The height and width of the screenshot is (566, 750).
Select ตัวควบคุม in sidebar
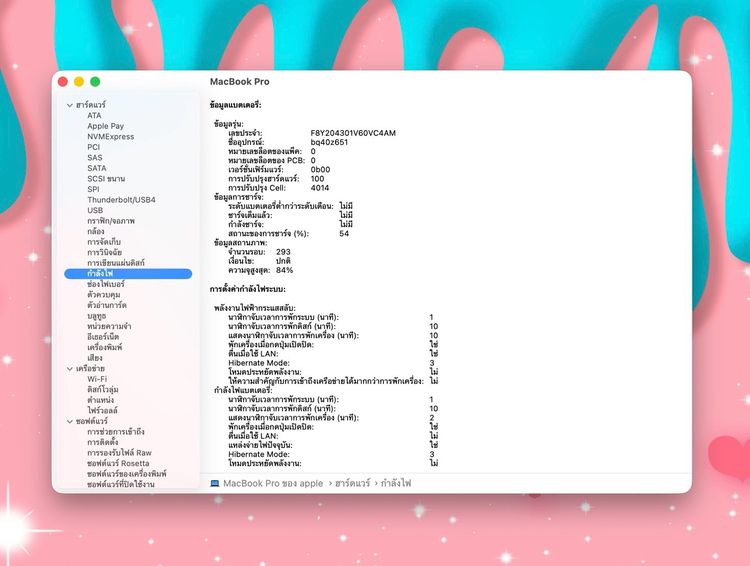click(x=104, y=295)
